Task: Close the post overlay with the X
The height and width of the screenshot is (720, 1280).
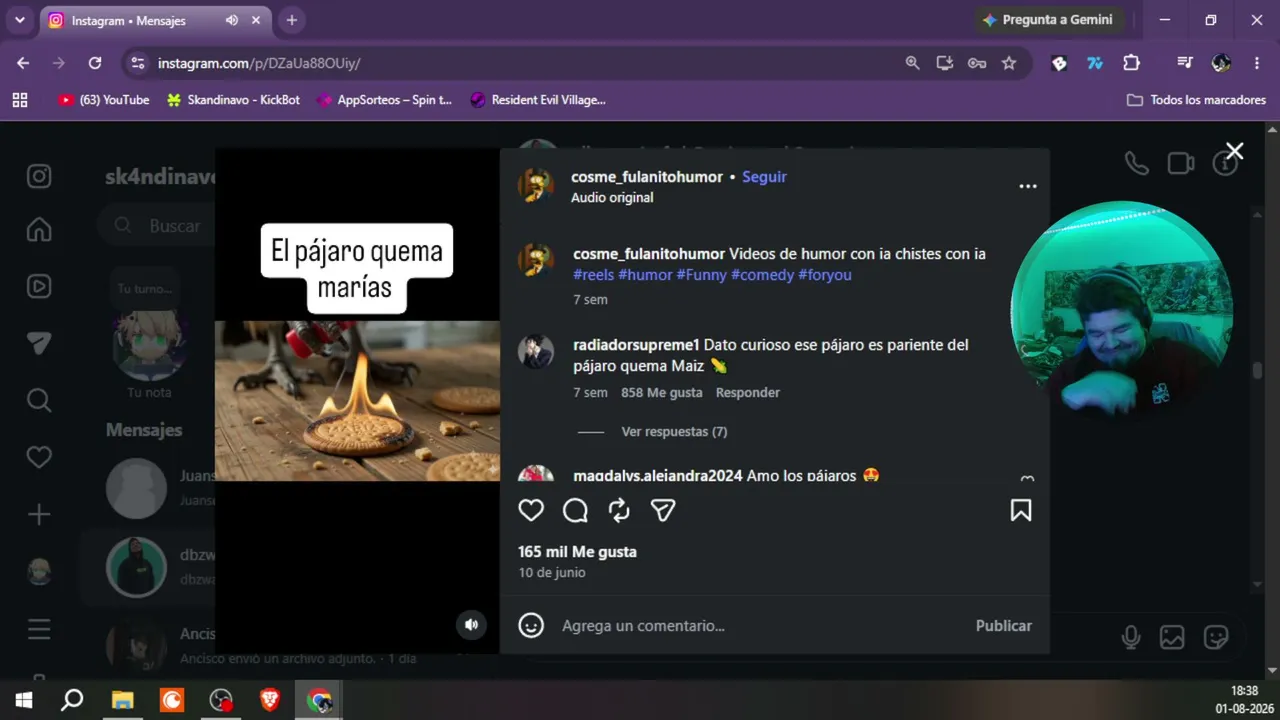Action: tap(1235, 151)
